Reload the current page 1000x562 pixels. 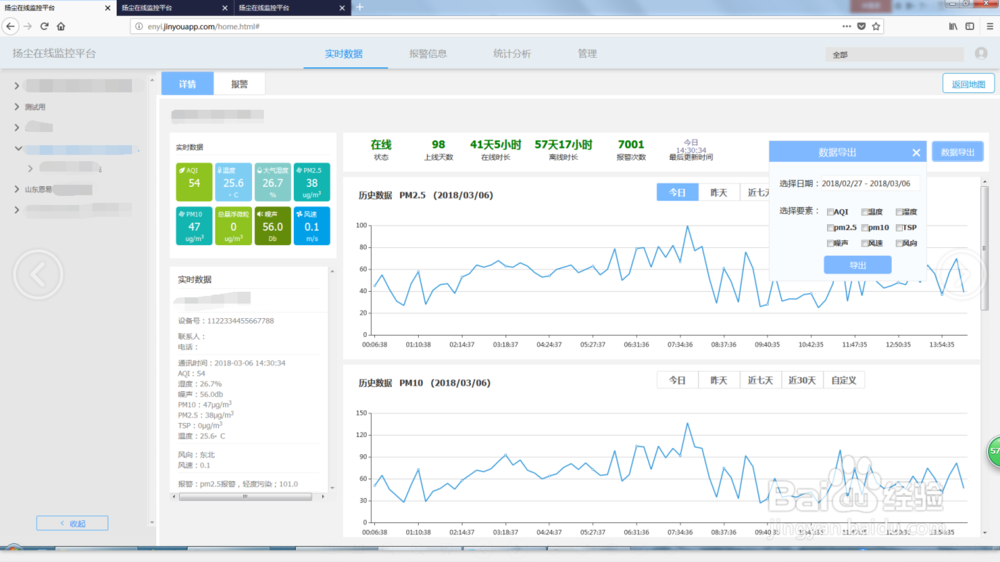tap(44, 26)
